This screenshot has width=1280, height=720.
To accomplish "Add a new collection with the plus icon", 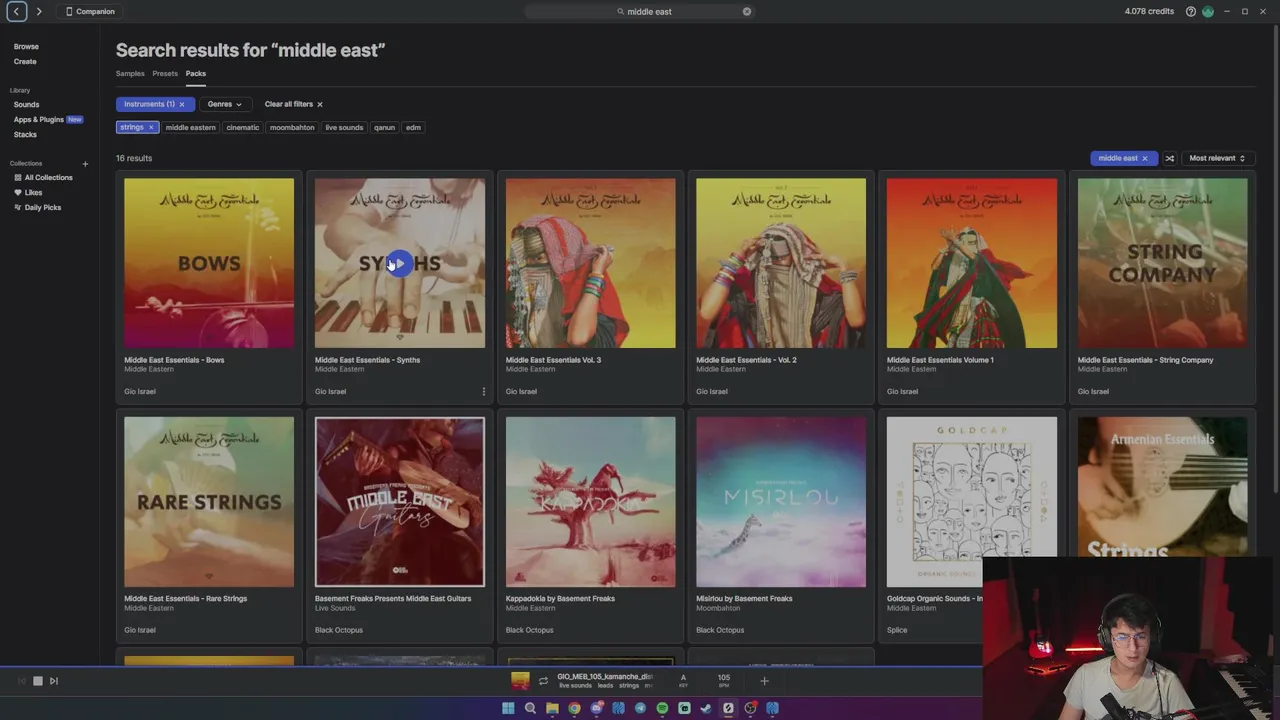I will click(x=85, y=163).
